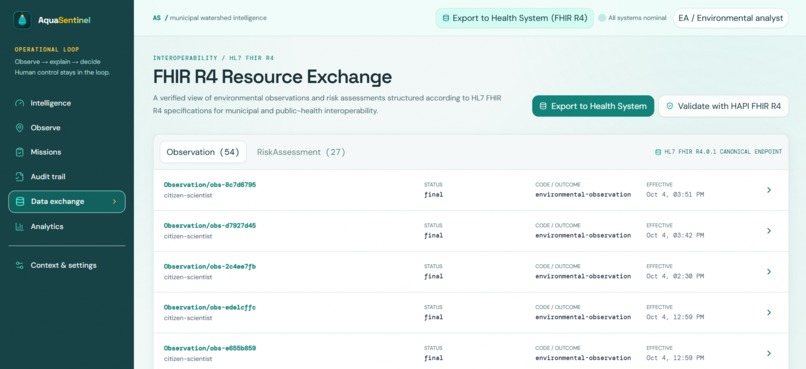
Task: Open the Missions page
Action: (x=67, y=152)
